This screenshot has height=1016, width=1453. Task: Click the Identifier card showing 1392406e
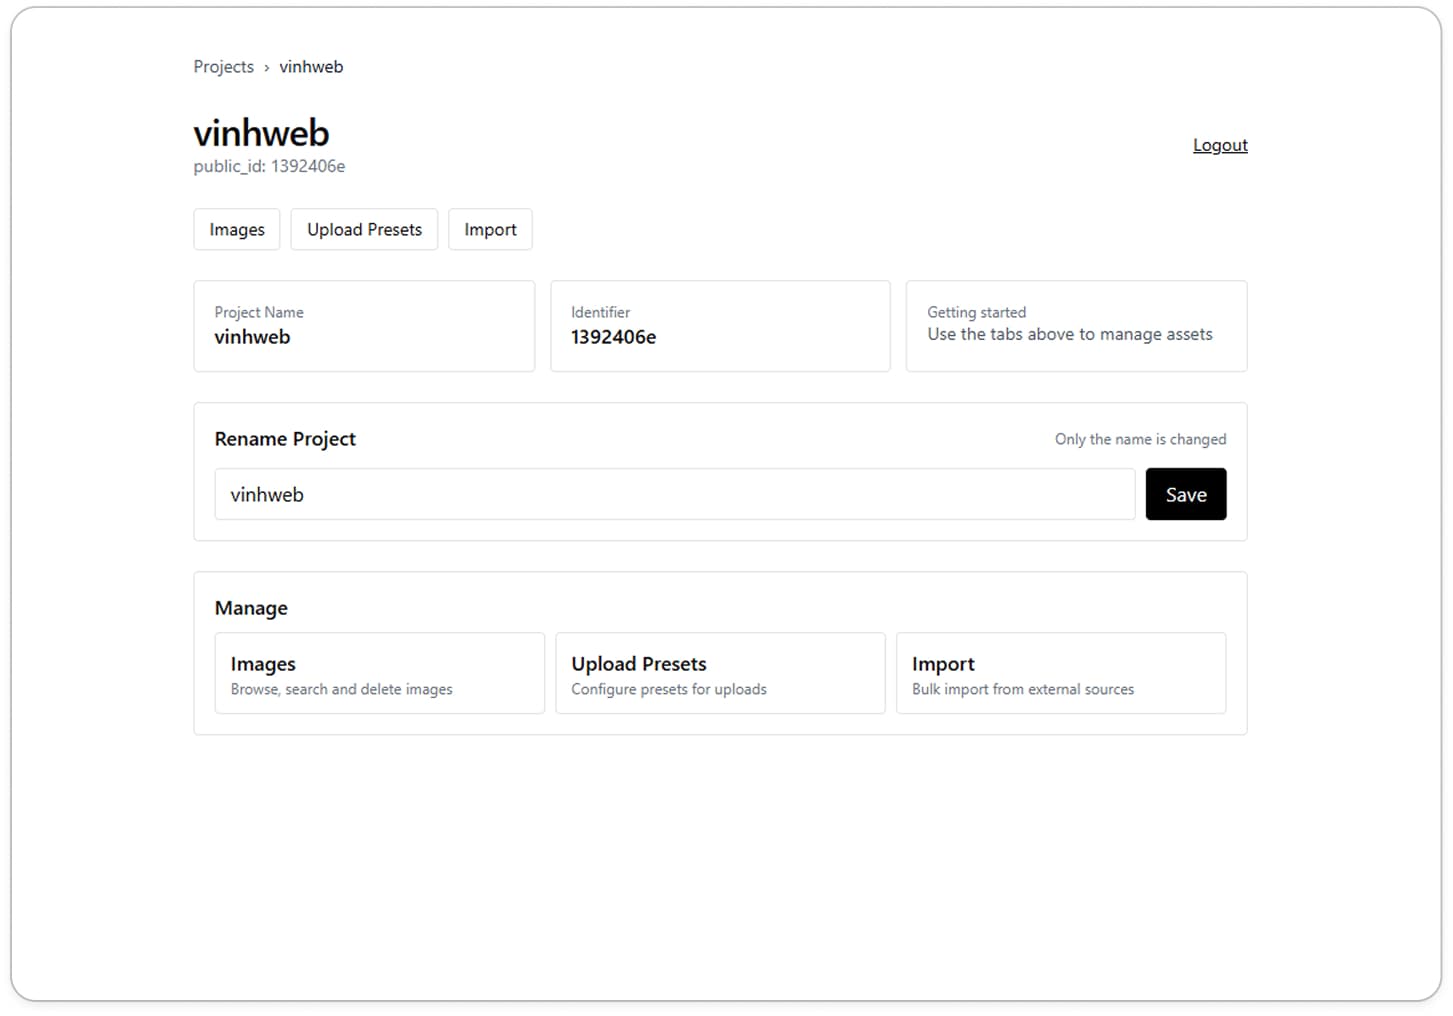[x=720, y=326]
